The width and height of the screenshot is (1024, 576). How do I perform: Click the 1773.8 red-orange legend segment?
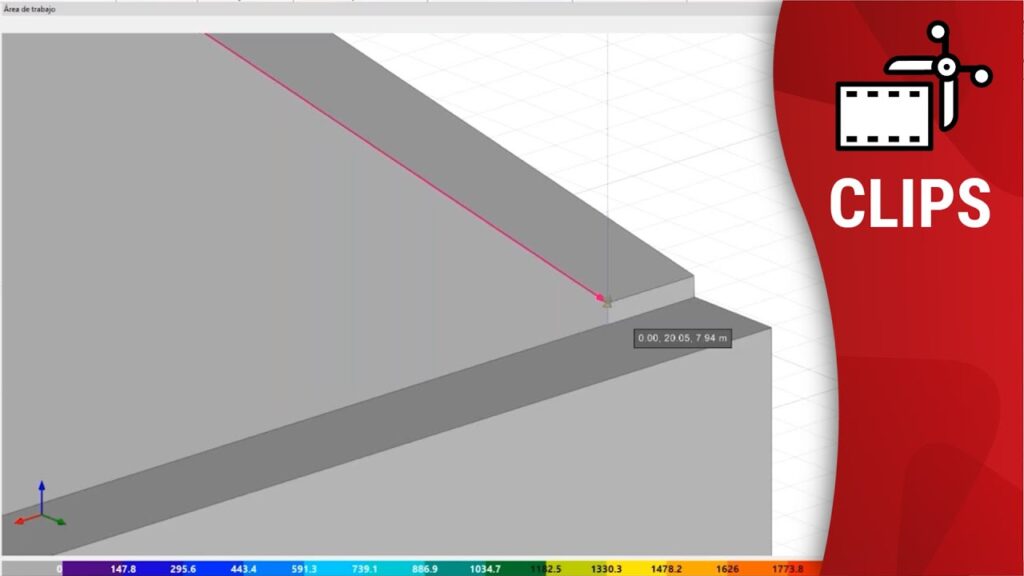click(787, 569)
